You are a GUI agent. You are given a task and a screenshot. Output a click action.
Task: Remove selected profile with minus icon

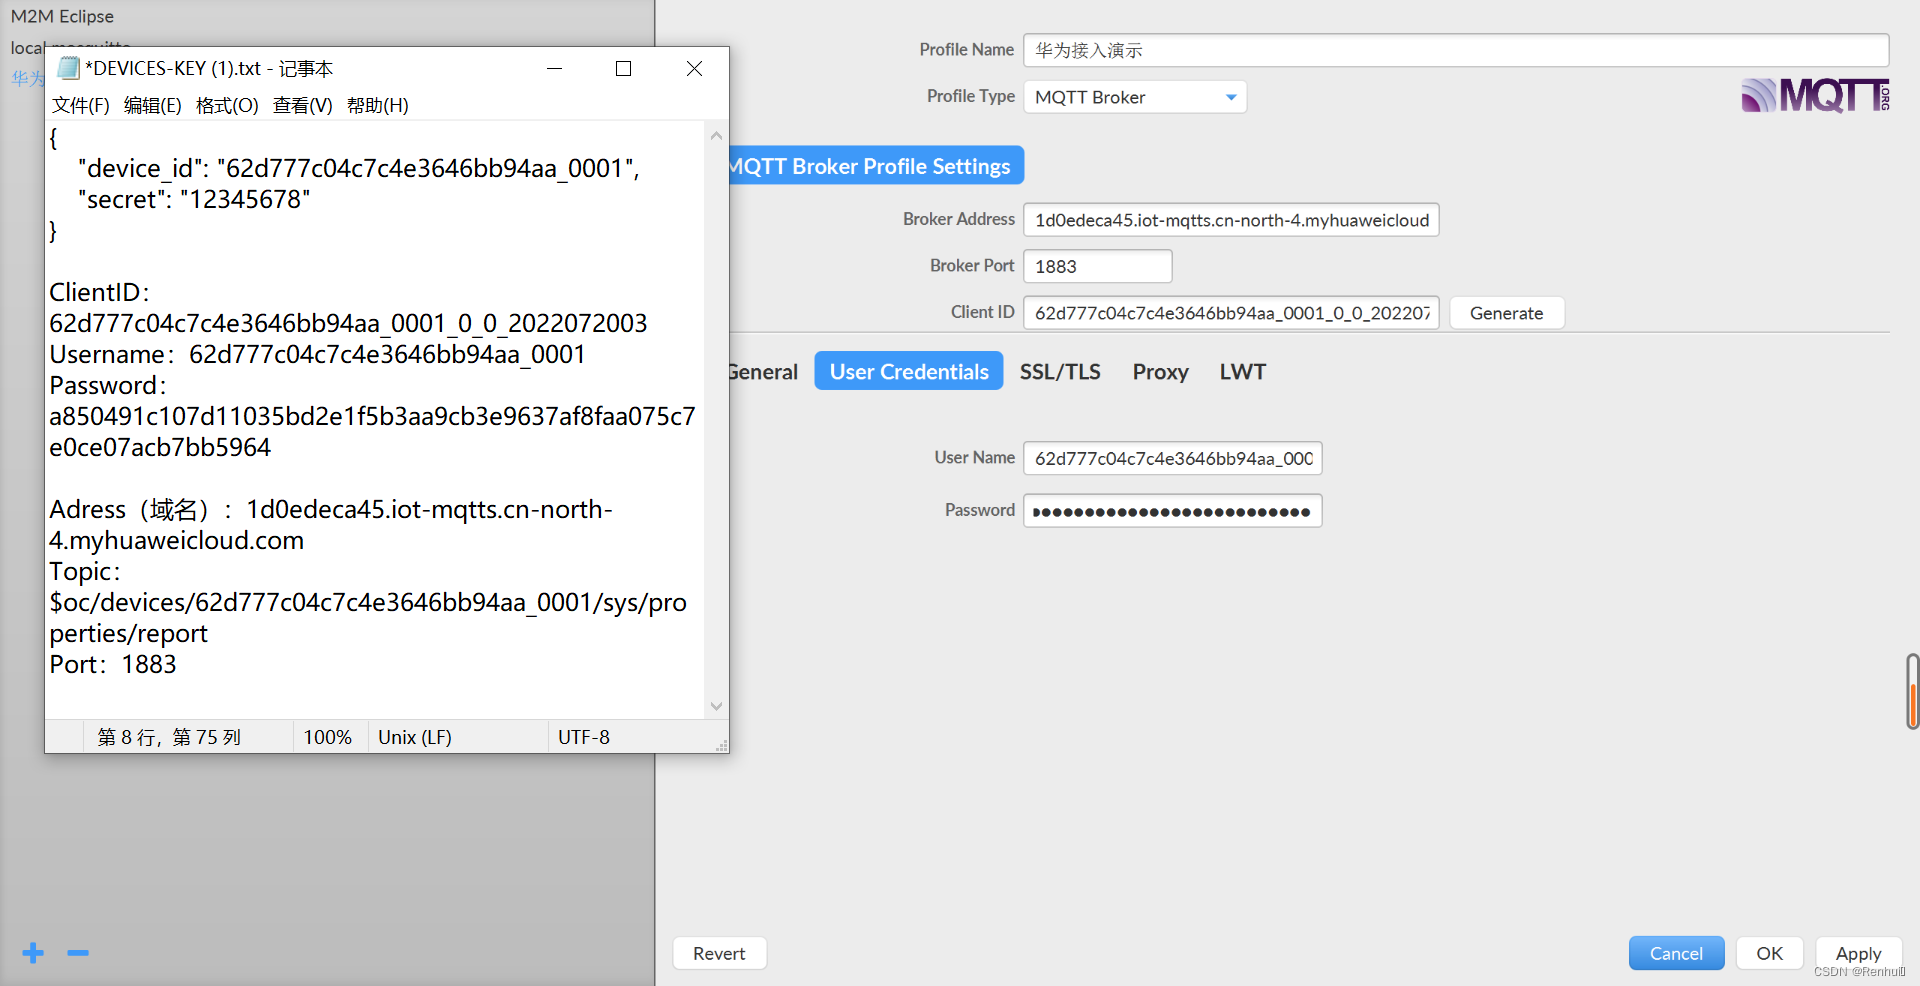point(78,953)
